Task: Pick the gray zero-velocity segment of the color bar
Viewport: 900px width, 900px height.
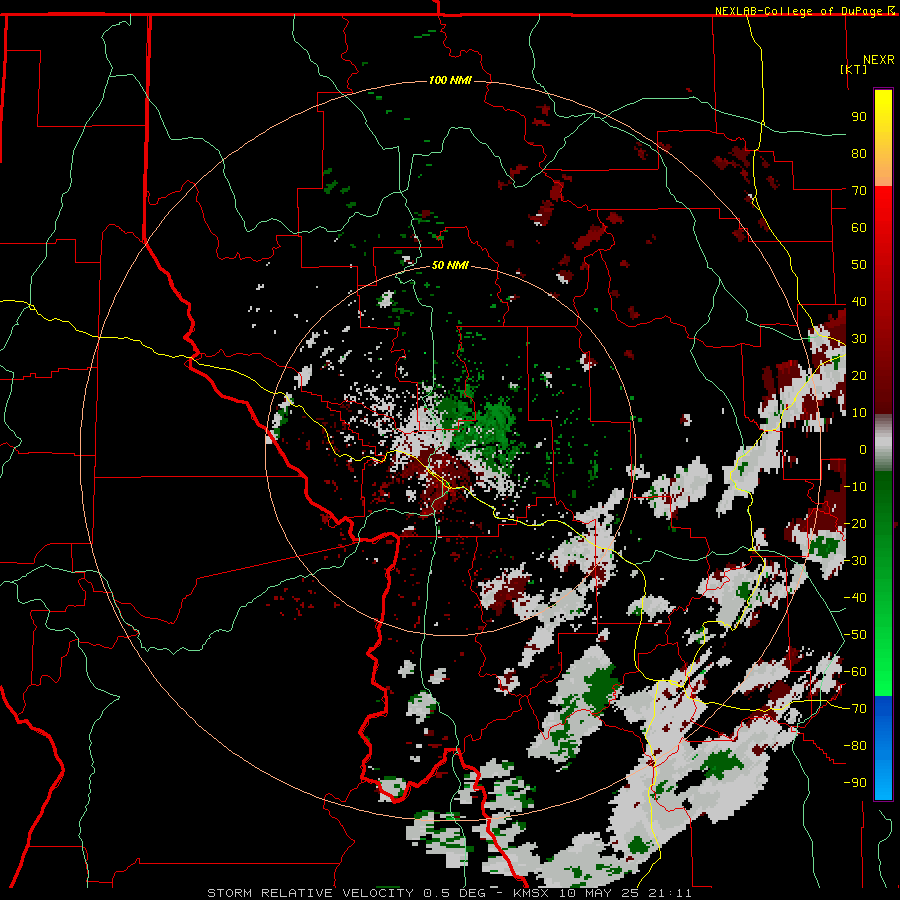Action: (883, 443)
